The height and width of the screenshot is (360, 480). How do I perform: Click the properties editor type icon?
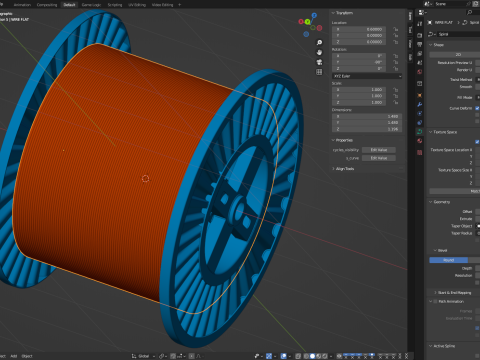(x=422, y=12)
